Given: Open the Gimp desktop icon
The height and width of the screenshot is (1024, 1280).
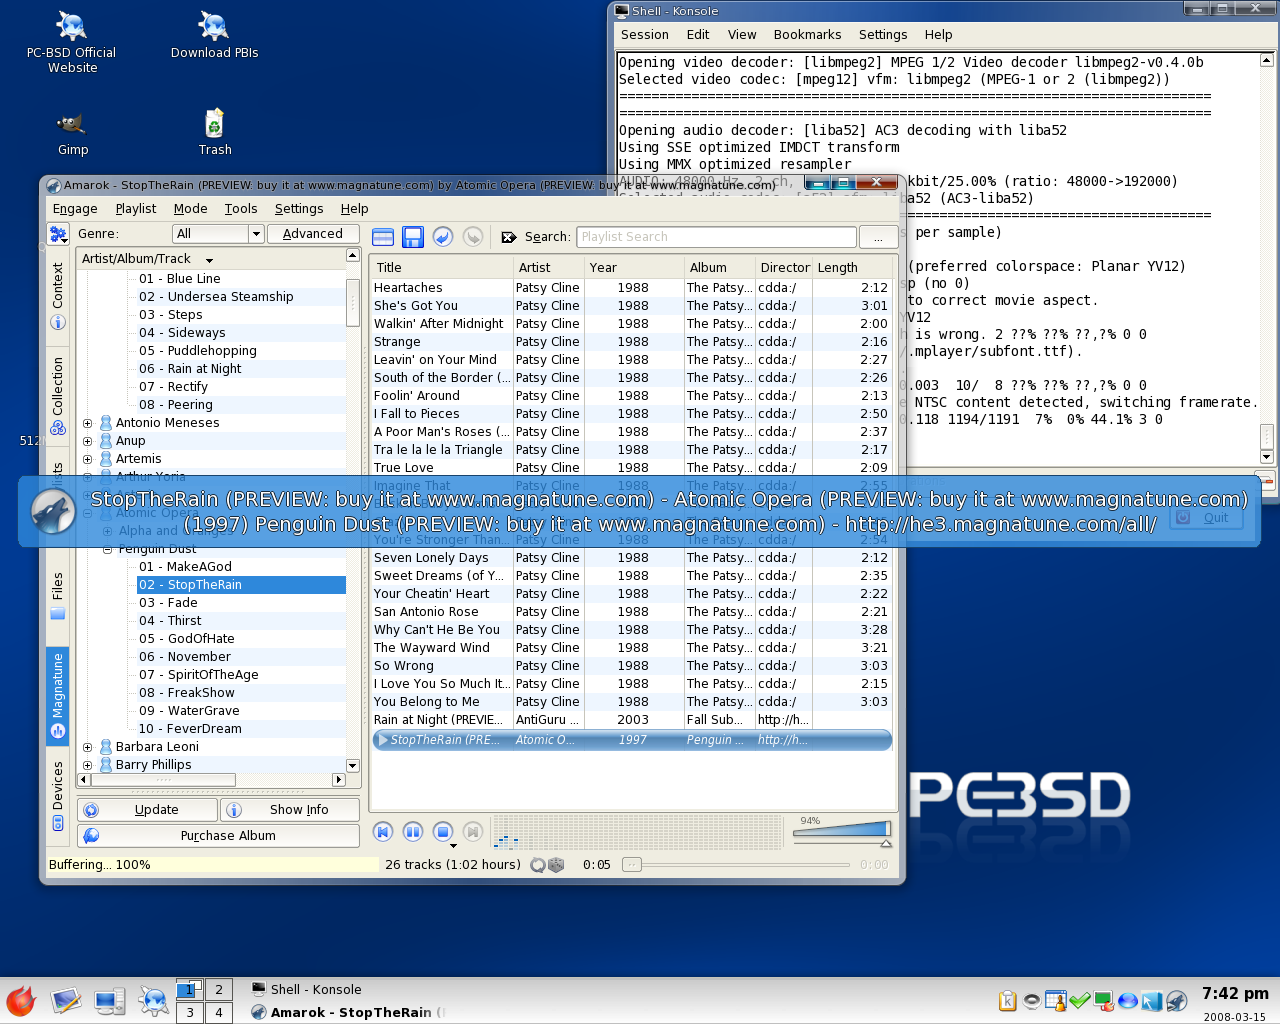Looking at the screenshot, I should [x=73, y=134].
